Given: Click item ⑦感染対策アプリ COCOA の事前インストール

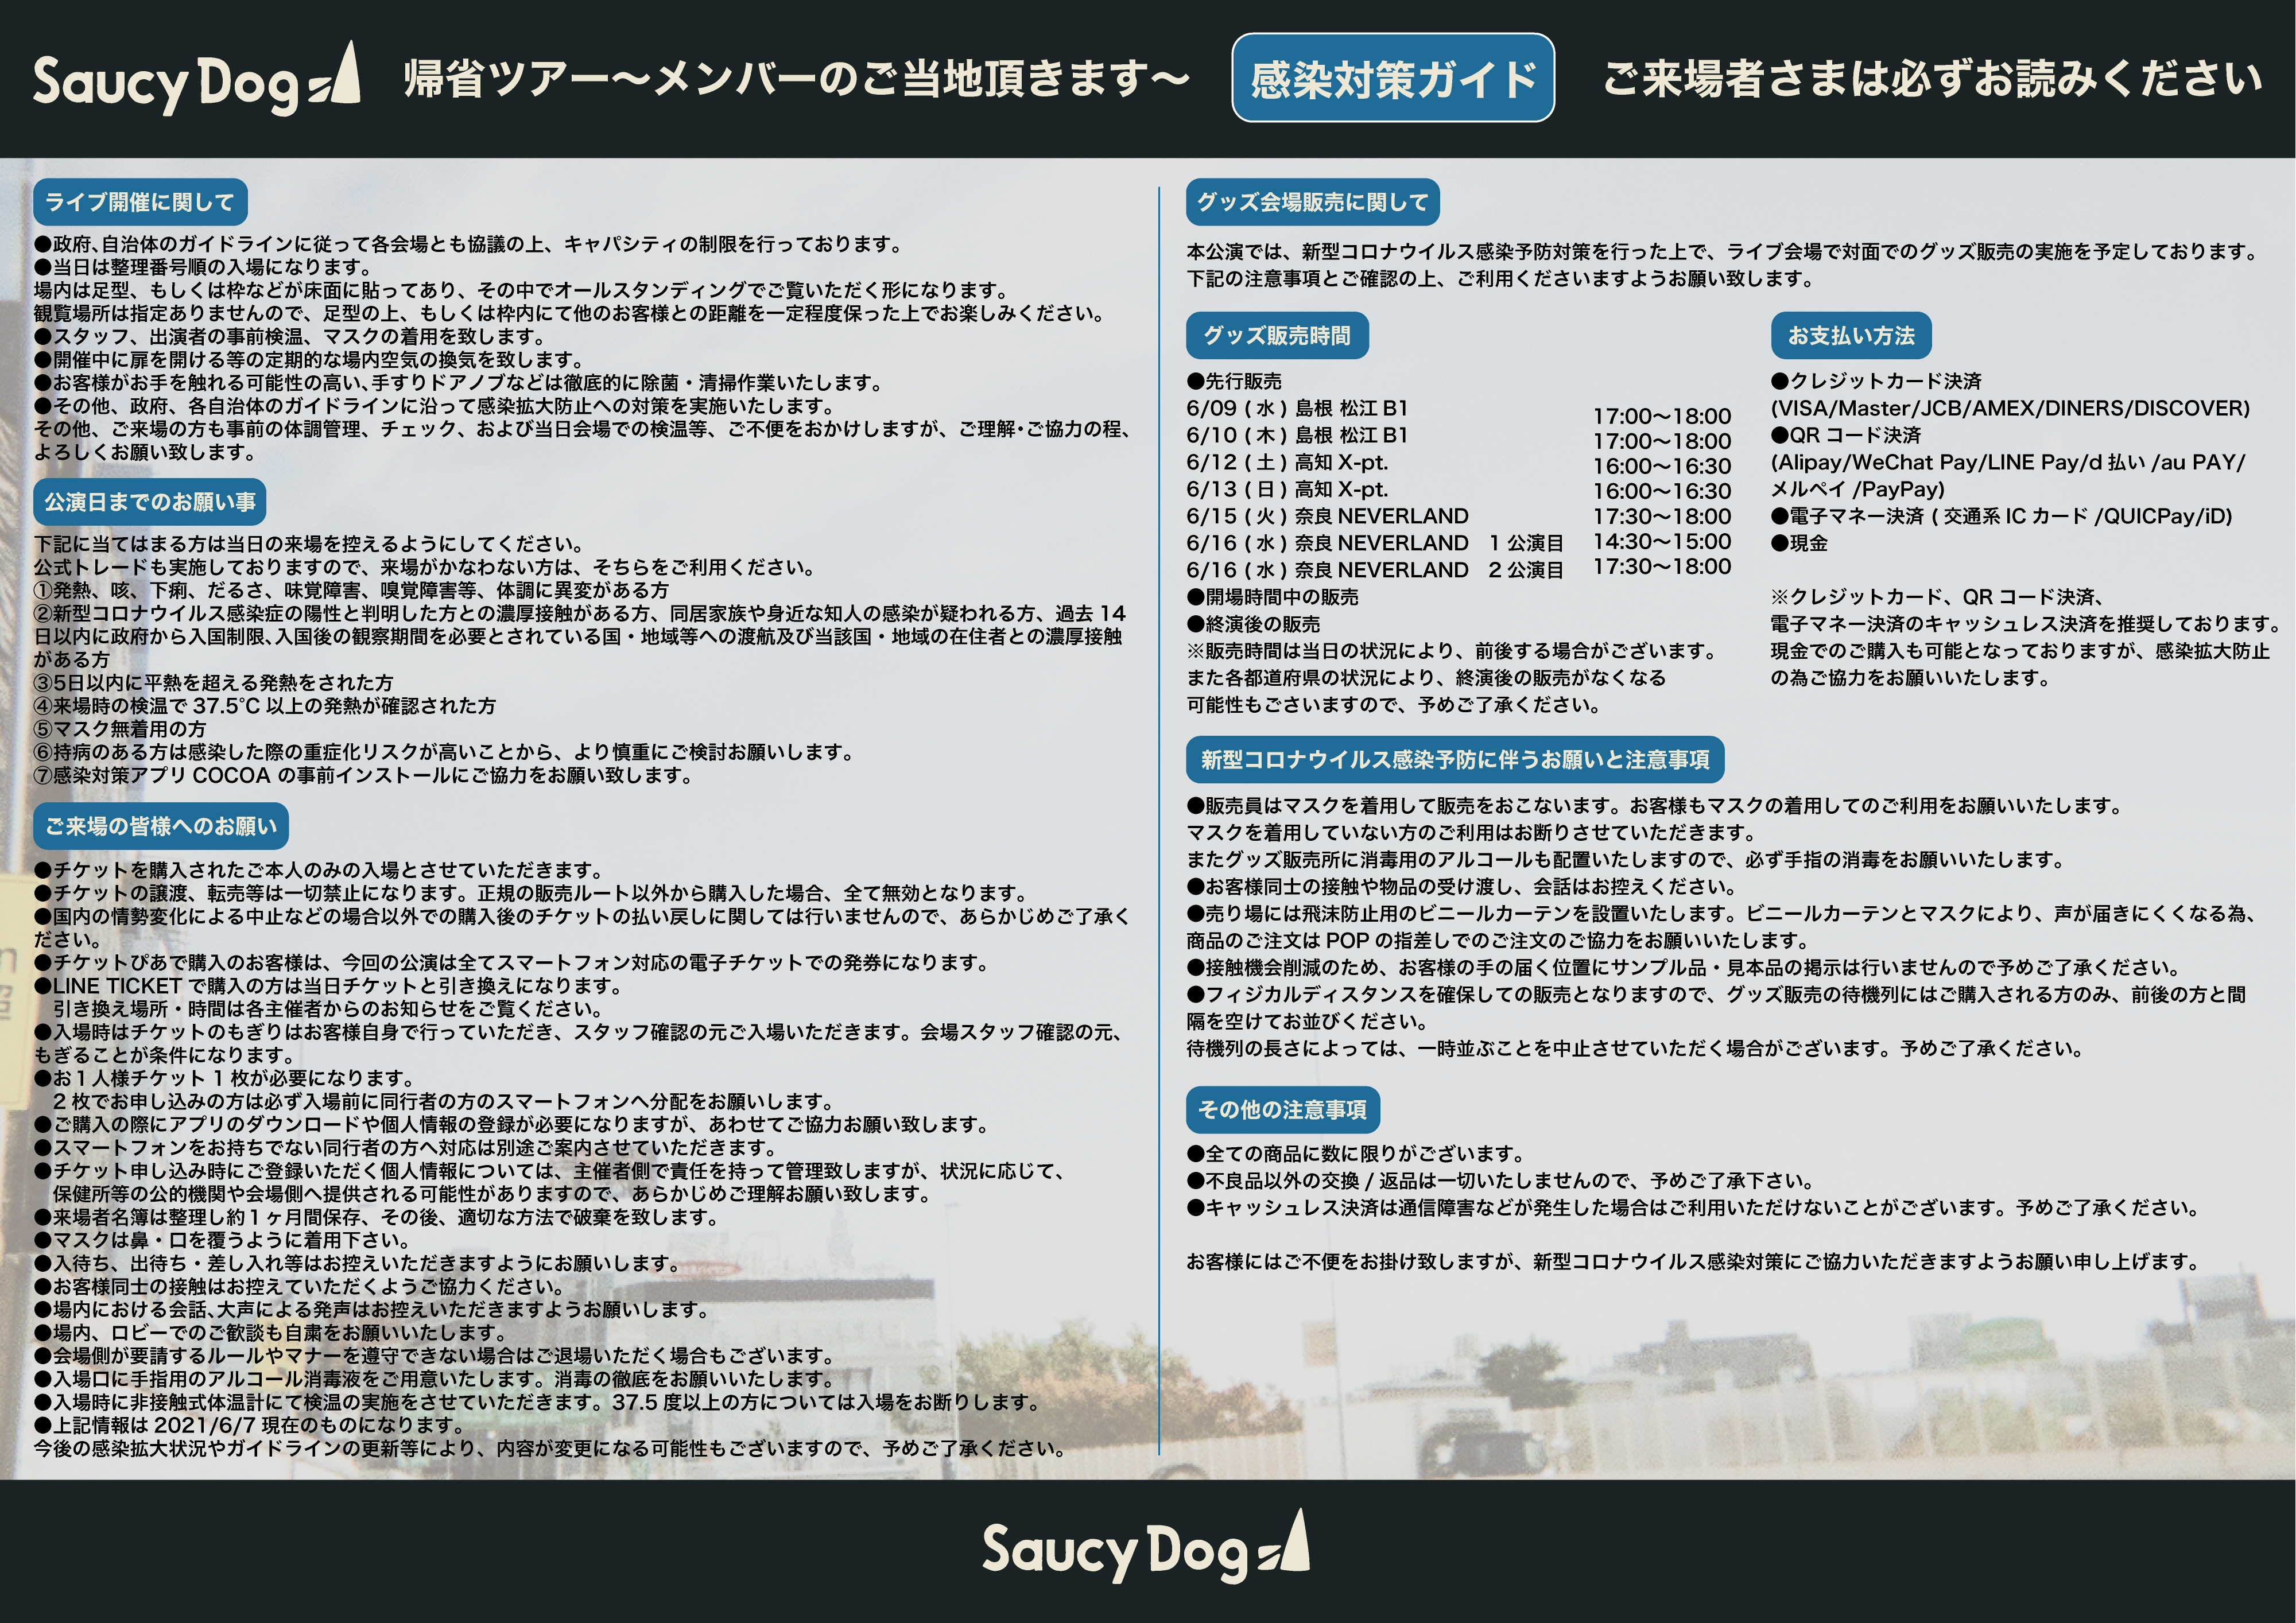Looking at the screenshot, I should point(363,775).
